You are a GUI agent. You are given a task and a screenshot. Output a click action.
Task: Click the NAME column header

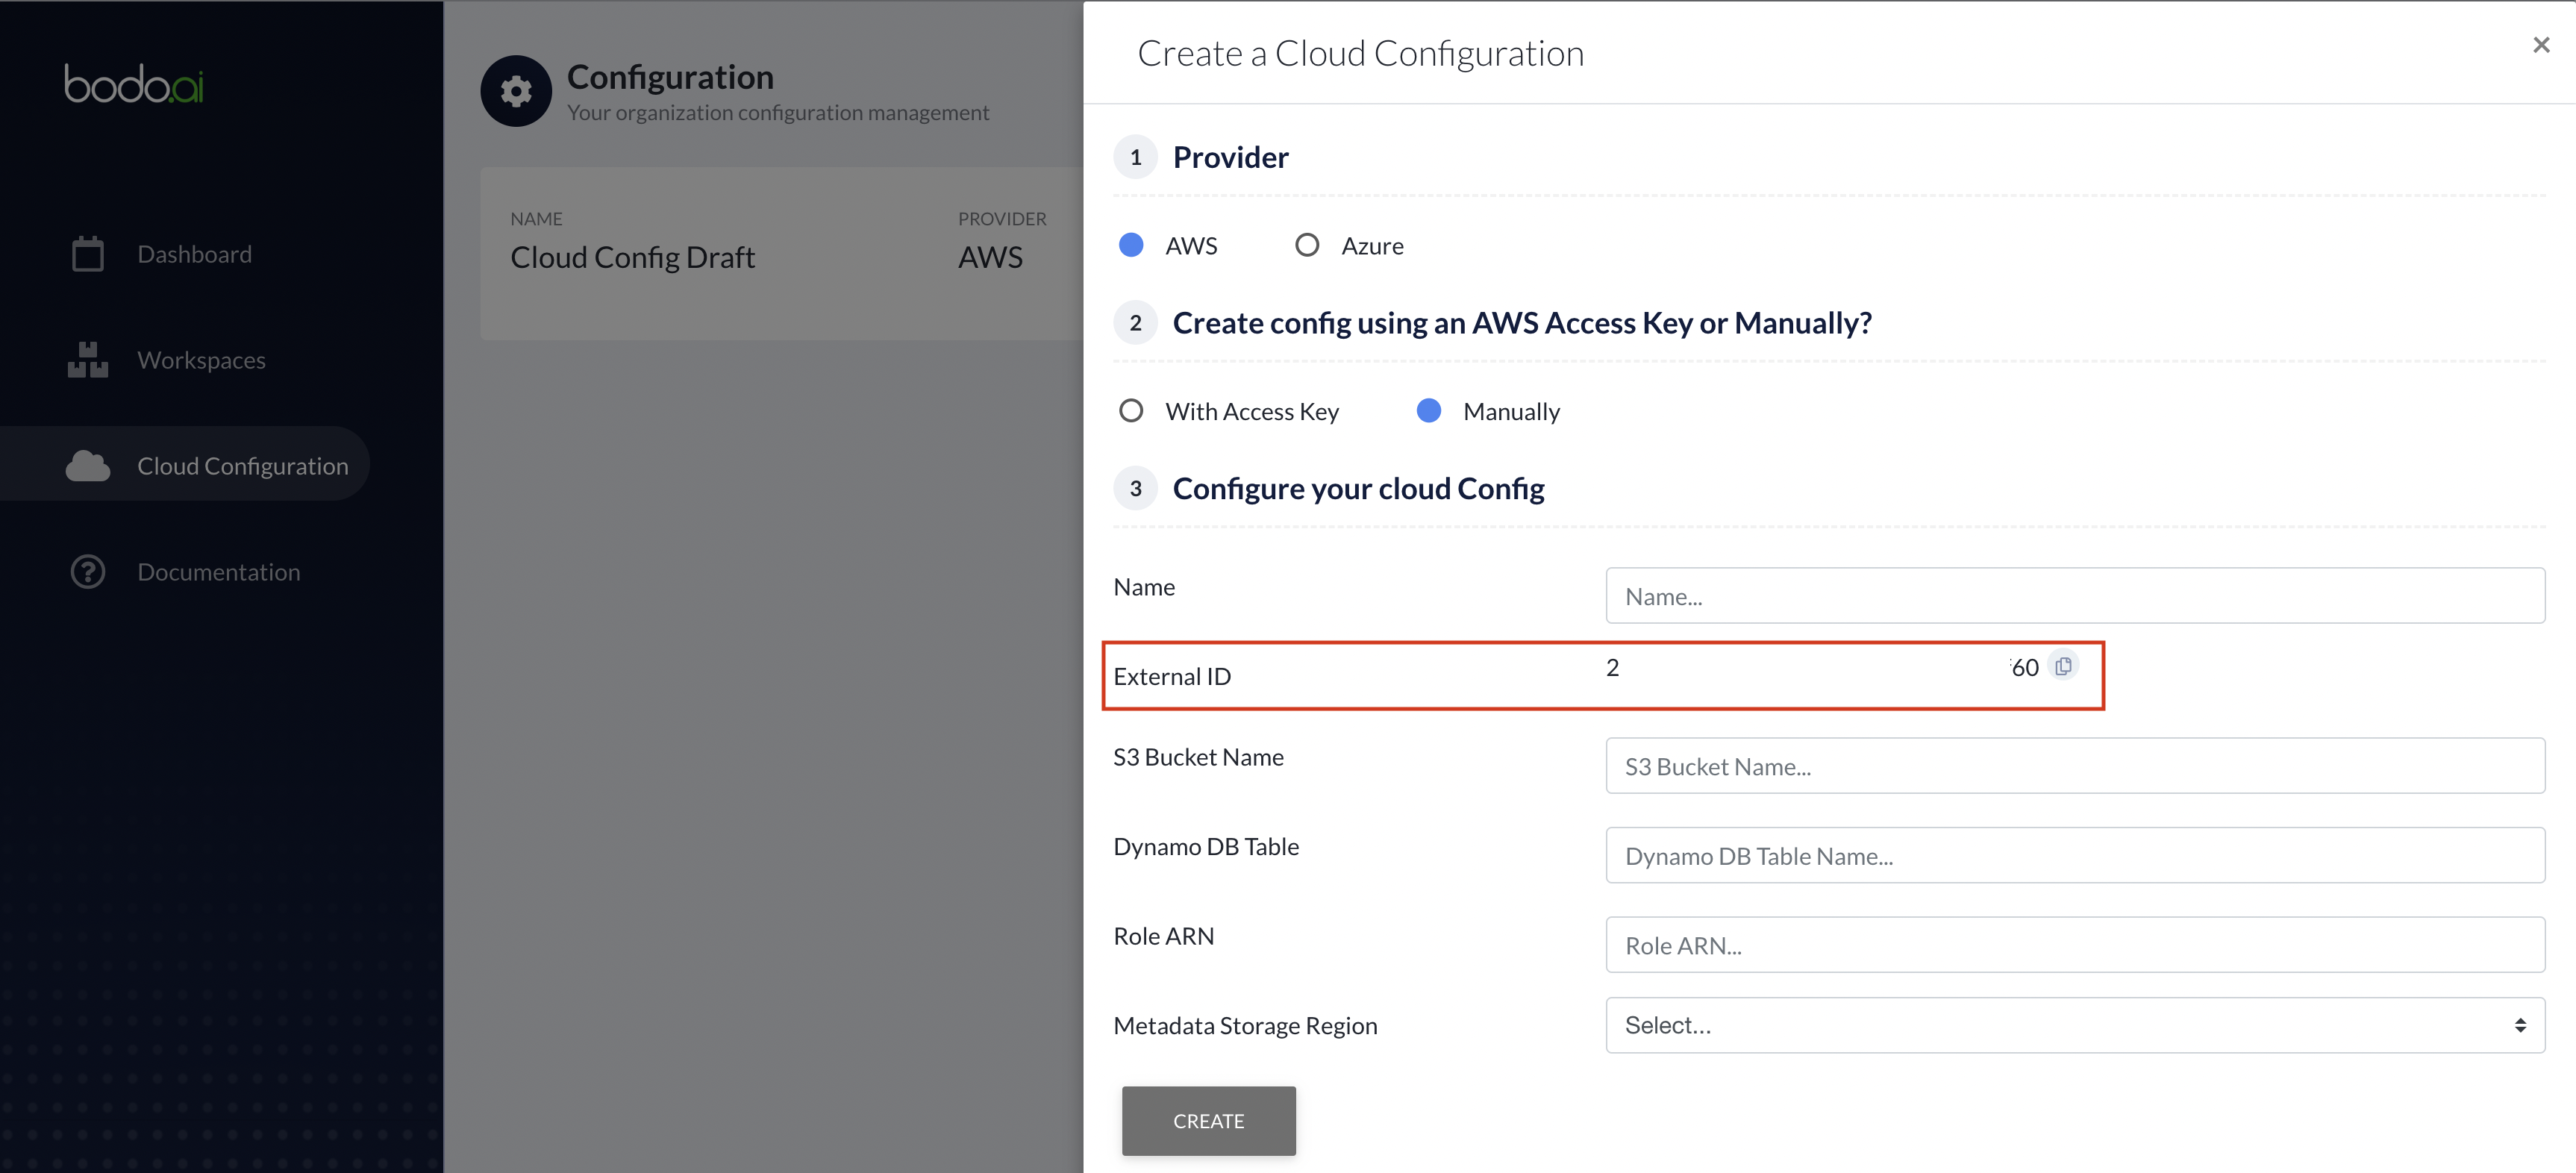pyautogui.click(x=537, y=218)
